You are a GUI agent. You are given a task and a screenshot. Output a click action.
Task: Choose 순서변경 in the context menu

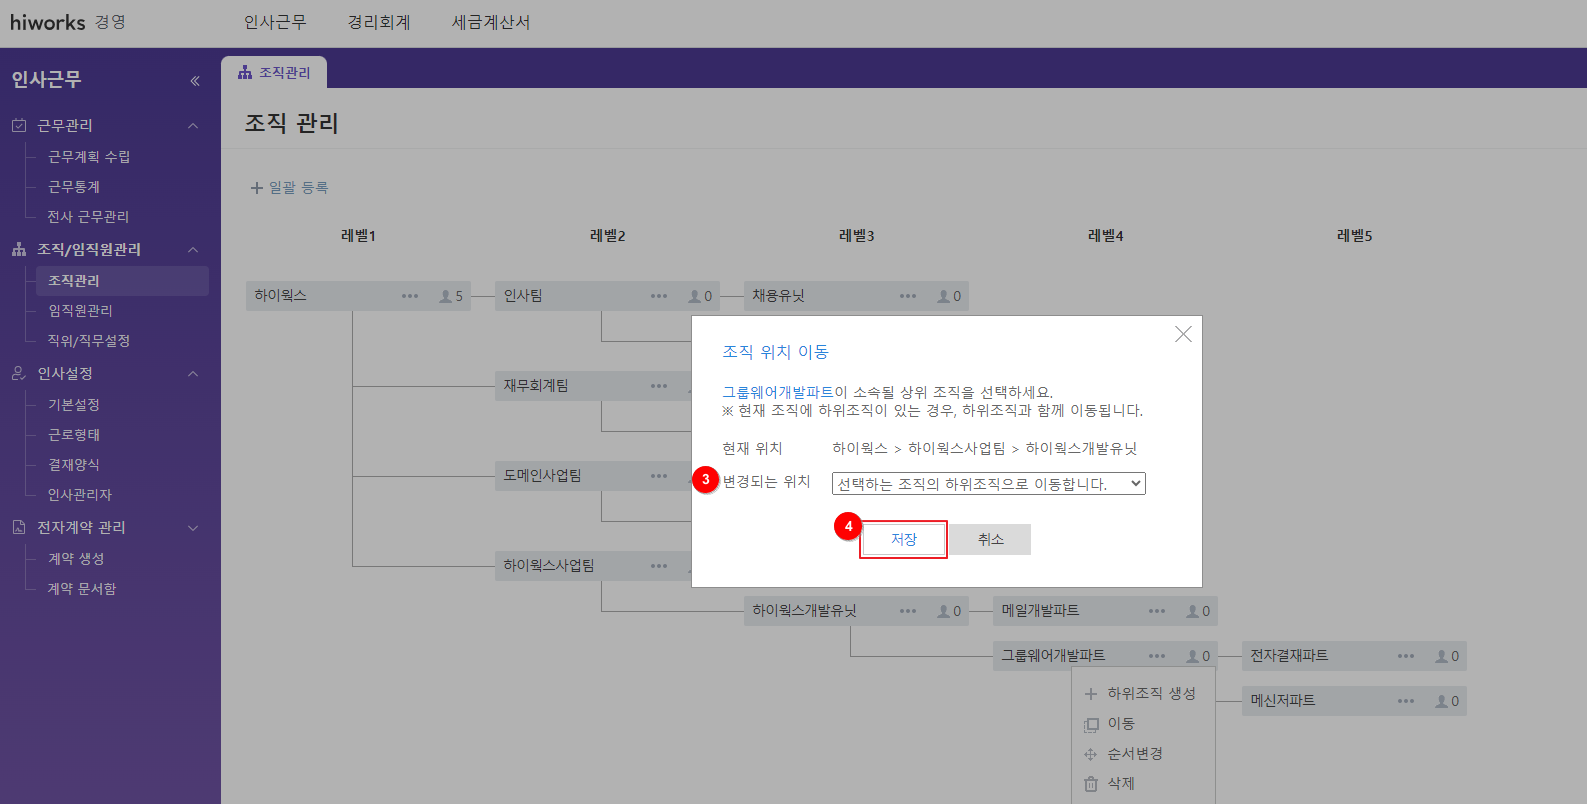click(x=1134, y=753)
